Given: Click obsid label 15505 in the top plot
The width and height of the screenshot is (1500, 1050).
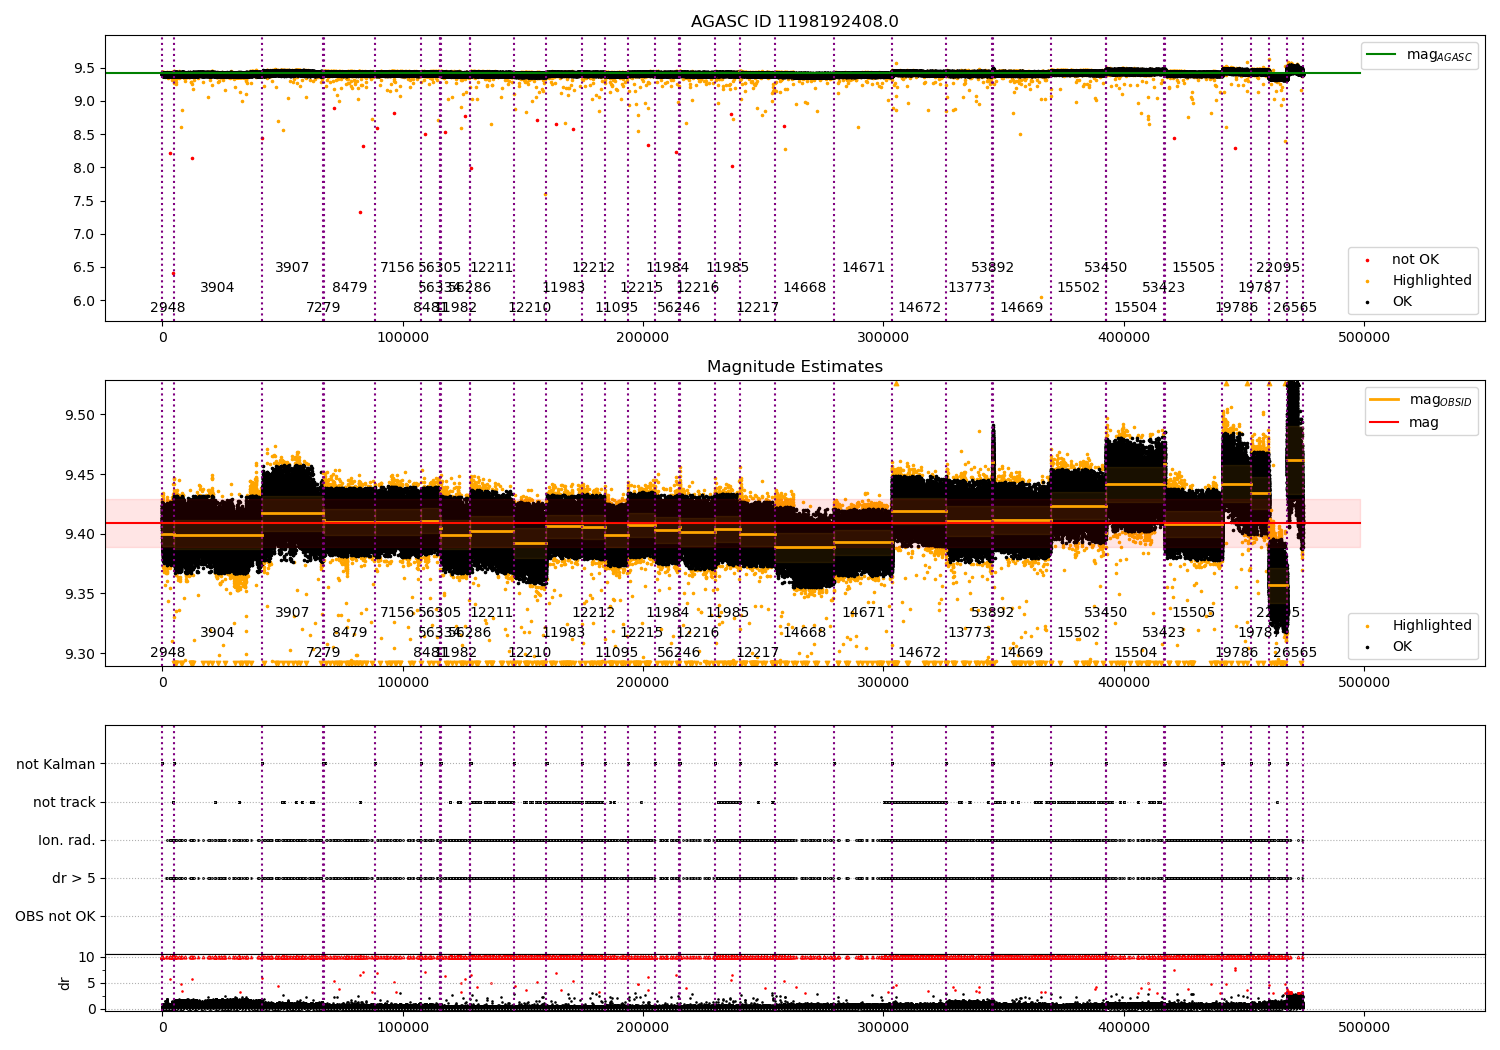Looking at the screenshot, I should [x=1194, y=267].
